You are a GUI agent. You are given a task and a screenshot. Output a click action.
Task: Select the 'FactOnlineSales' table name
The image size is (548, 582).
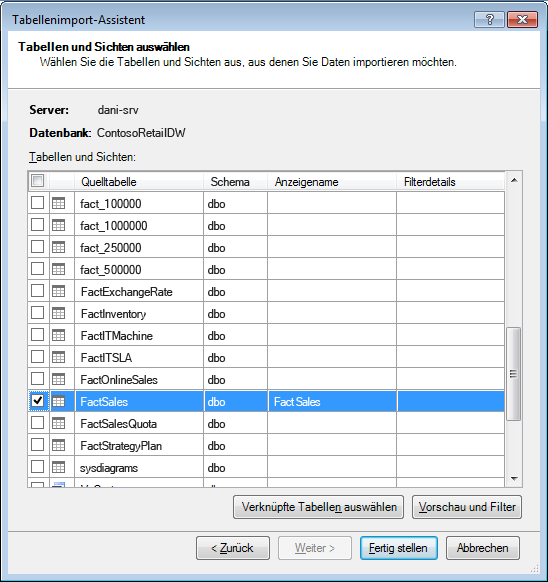pos(119,380)
